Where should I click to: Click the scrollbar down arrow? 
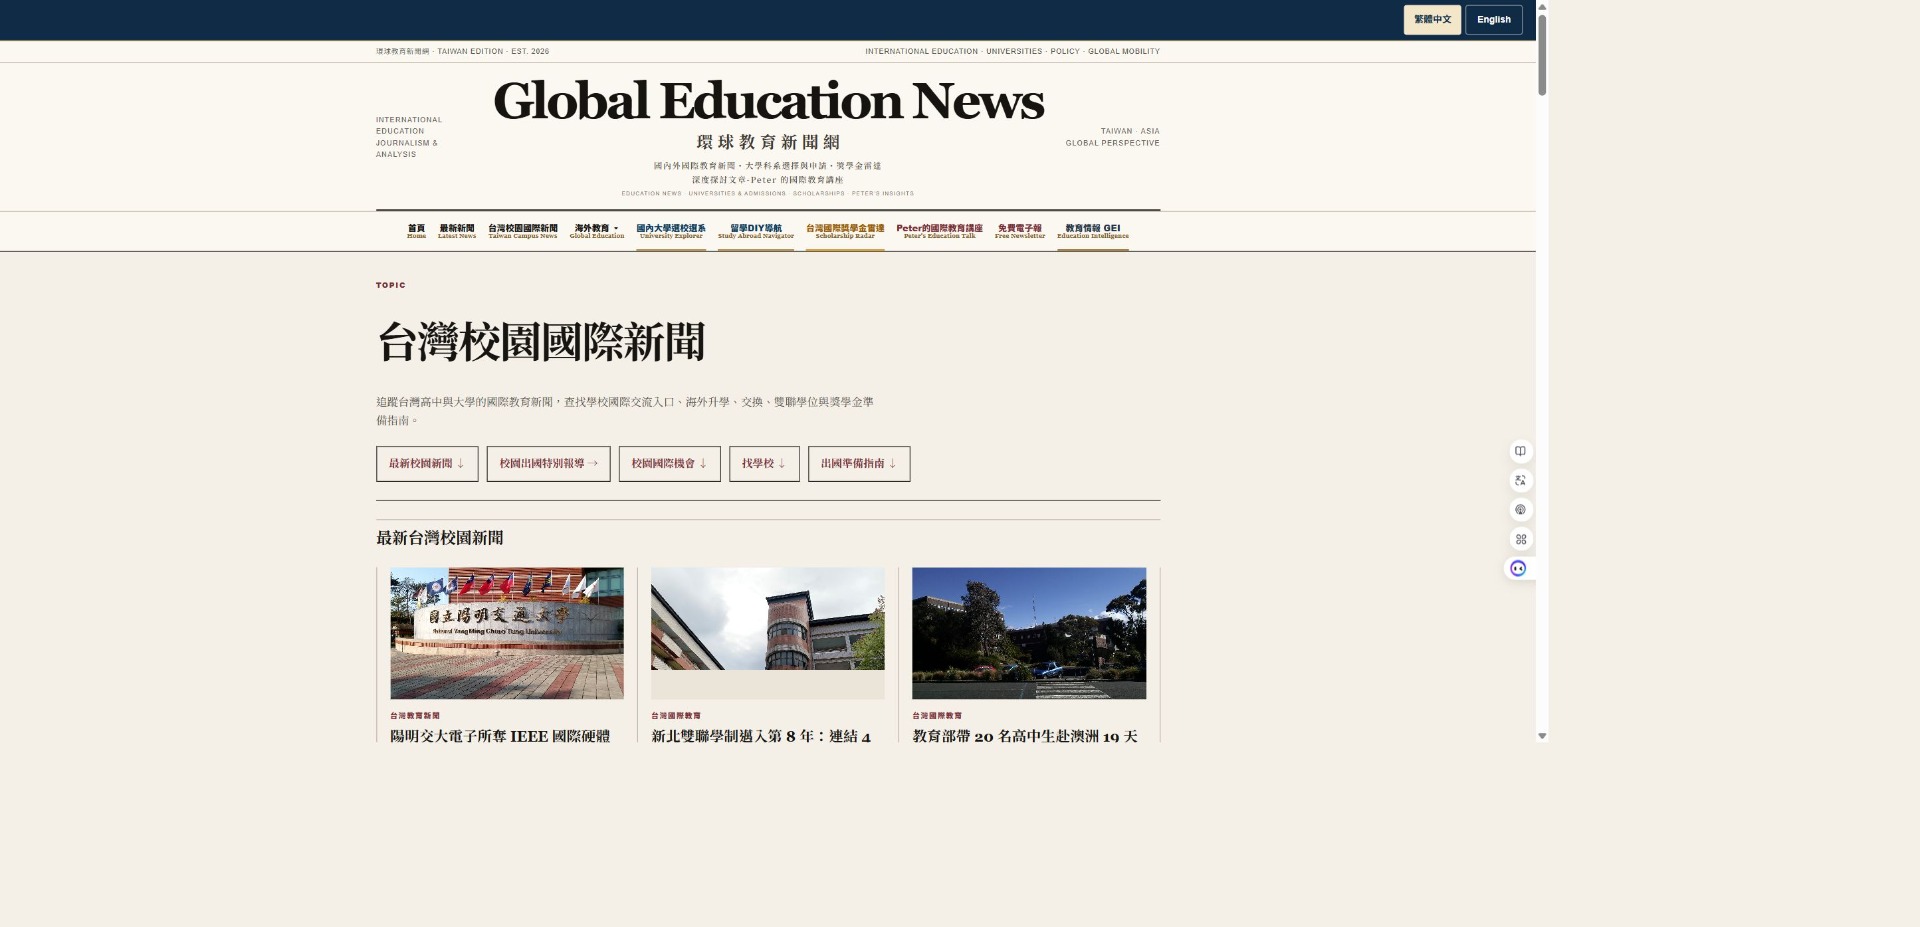coord(1542,735)
